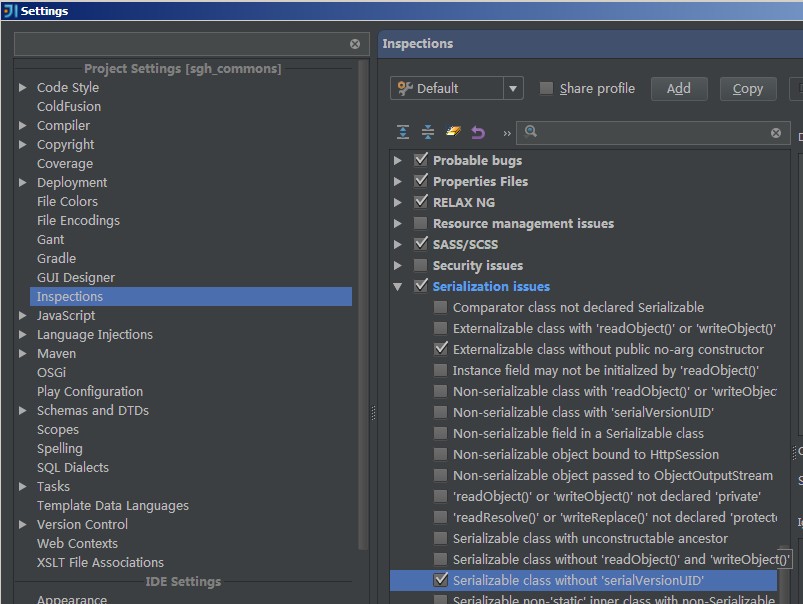Click in the inspections filter box
The image size is (803, 604).
pos(653,133)
